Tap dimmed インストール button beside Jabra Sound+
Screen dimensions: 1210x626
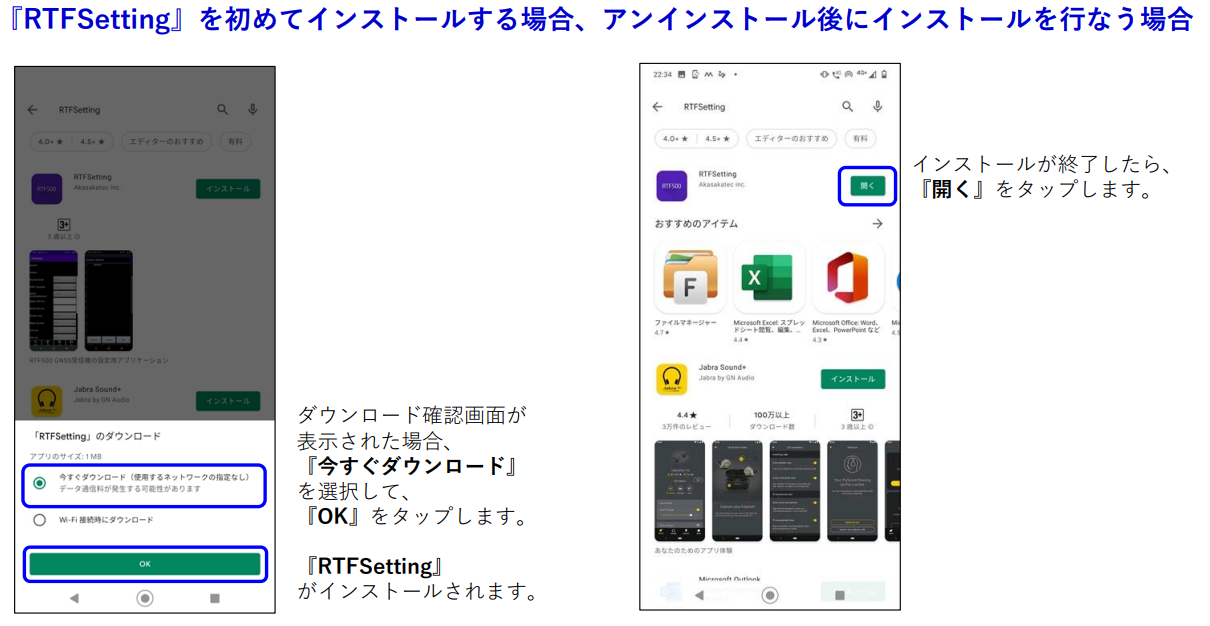(228, 401)
